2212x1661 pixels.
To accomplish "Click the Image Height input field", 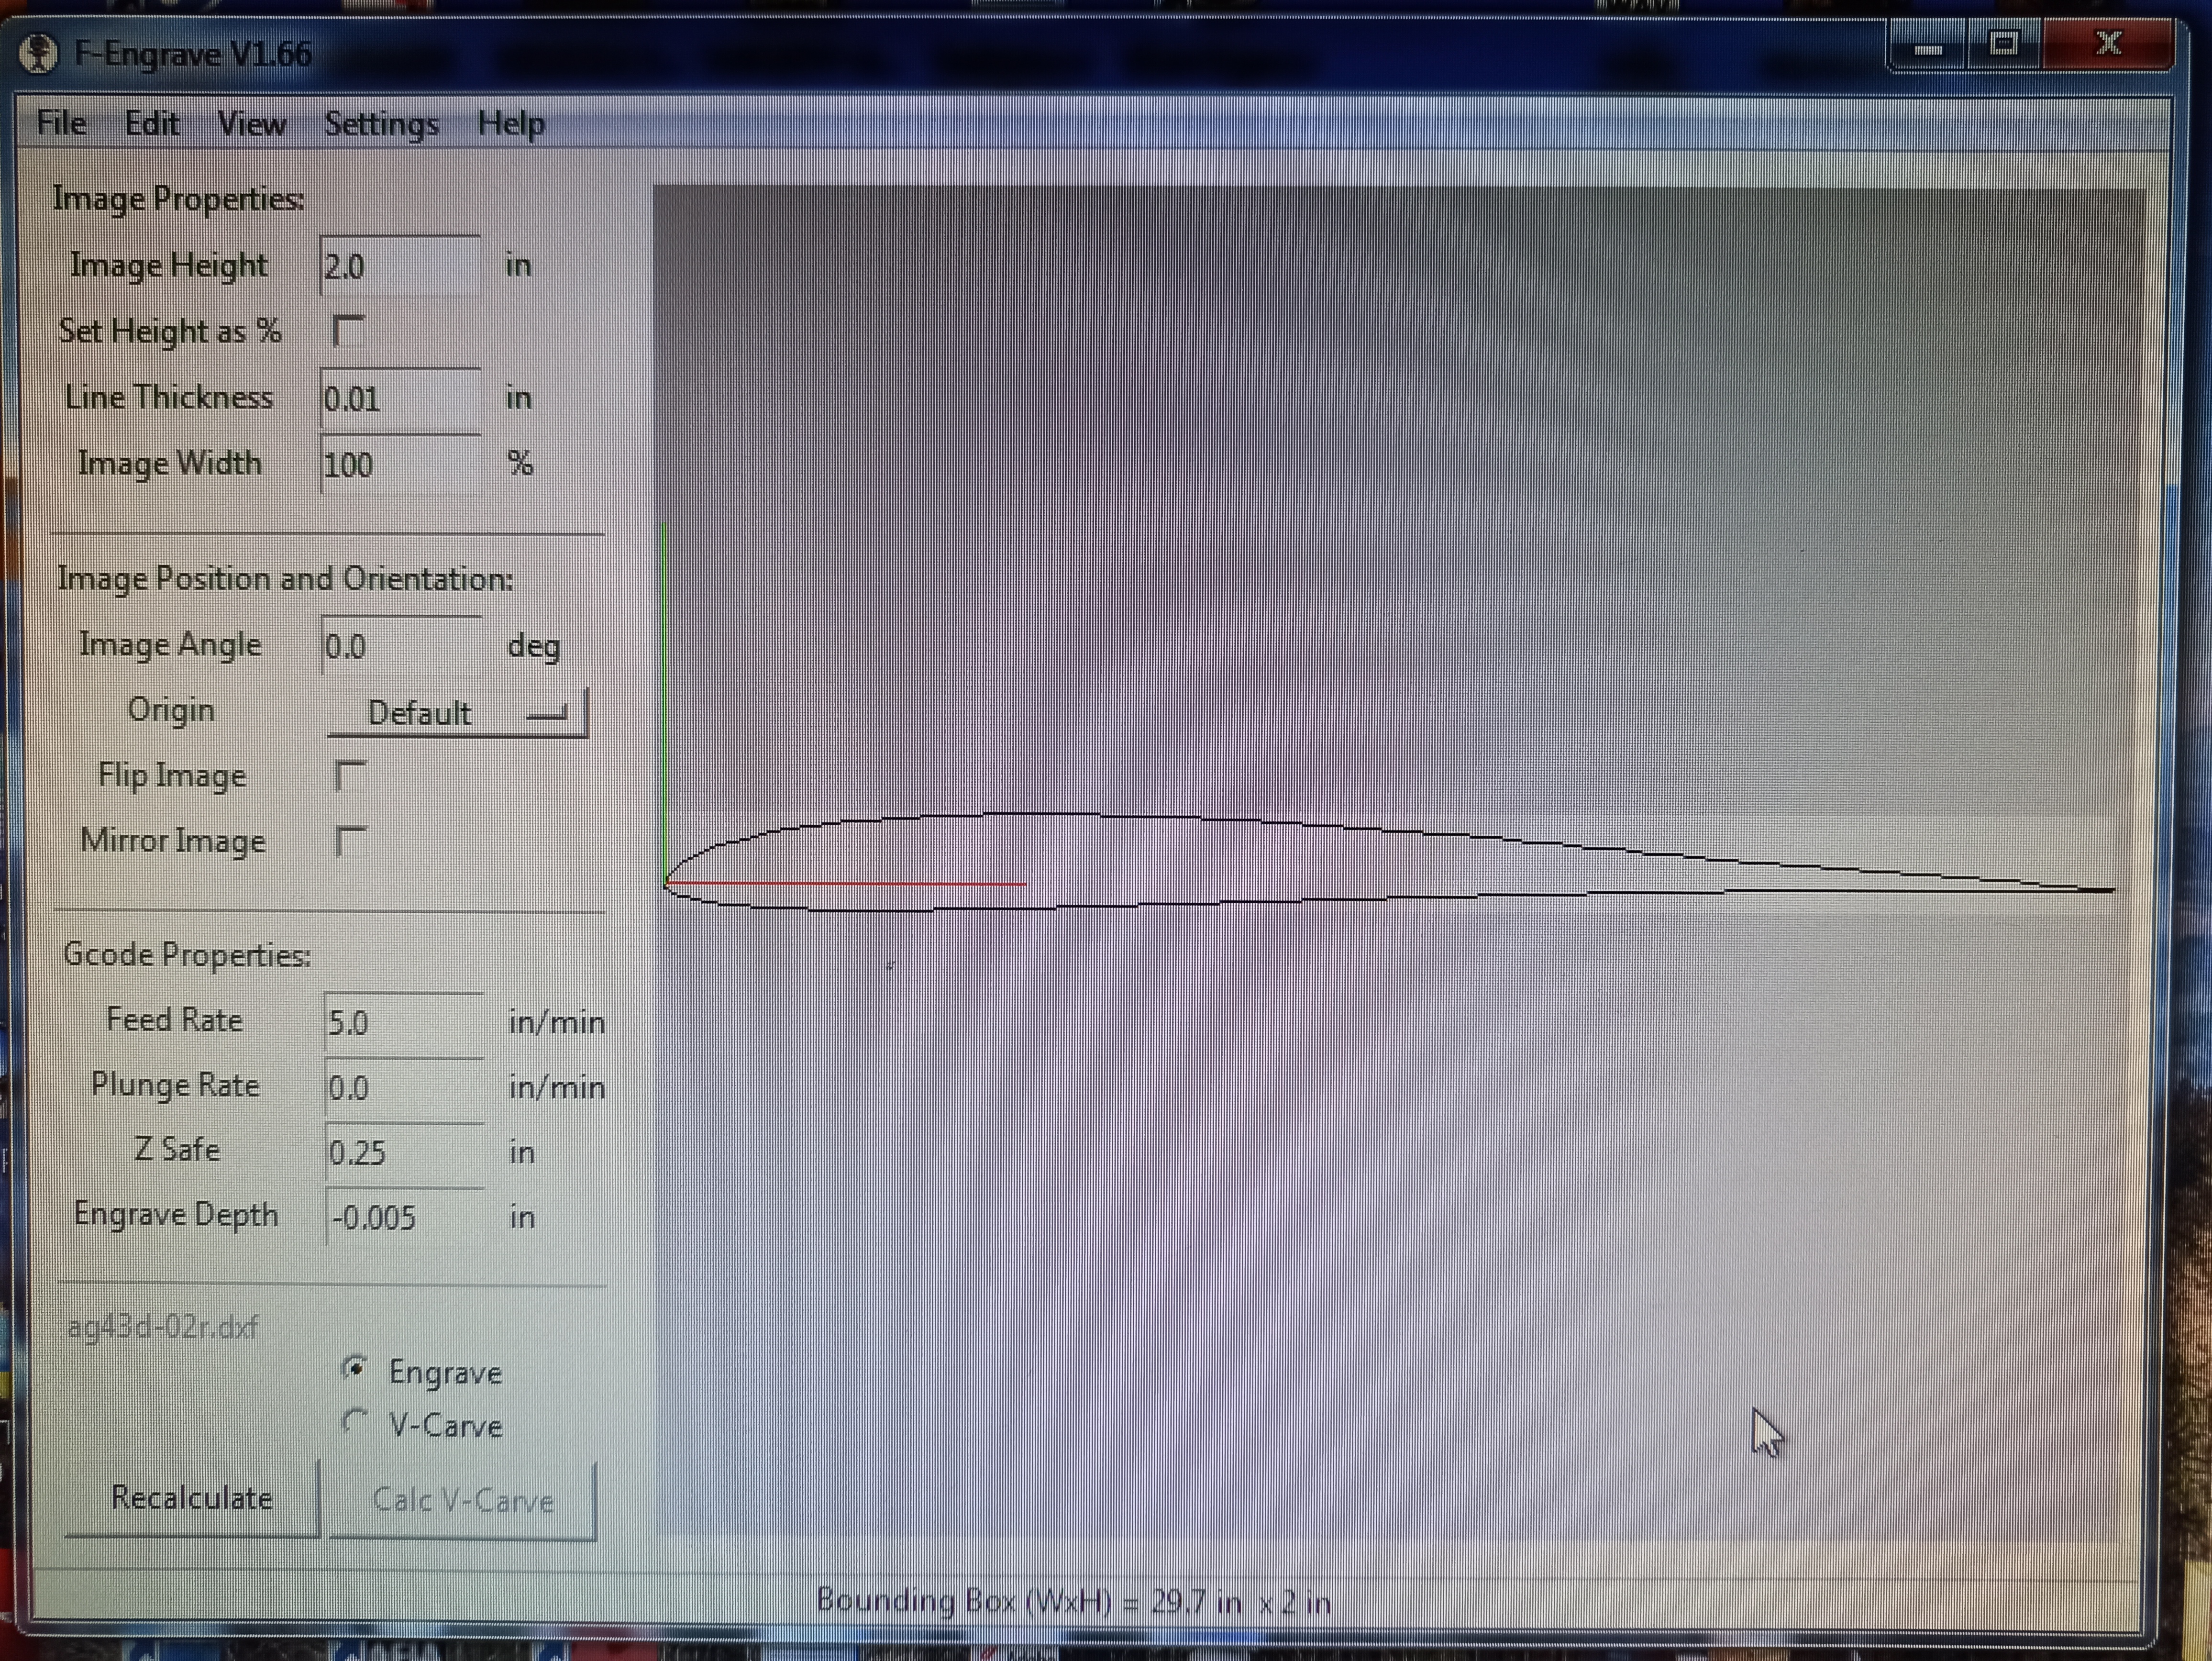I will [400, 266].
